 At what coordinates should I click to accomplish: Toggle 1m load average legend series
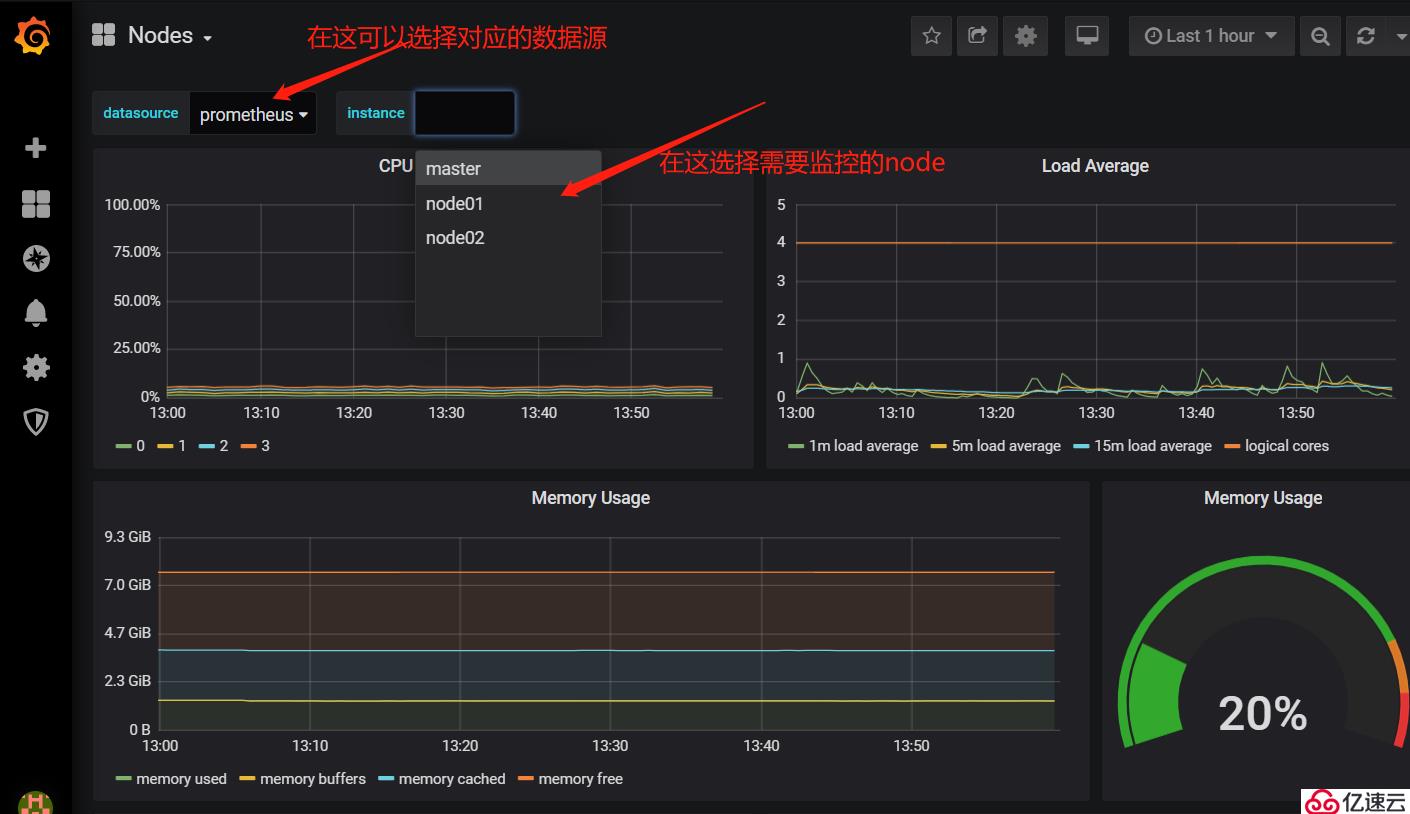coord(853,446)
